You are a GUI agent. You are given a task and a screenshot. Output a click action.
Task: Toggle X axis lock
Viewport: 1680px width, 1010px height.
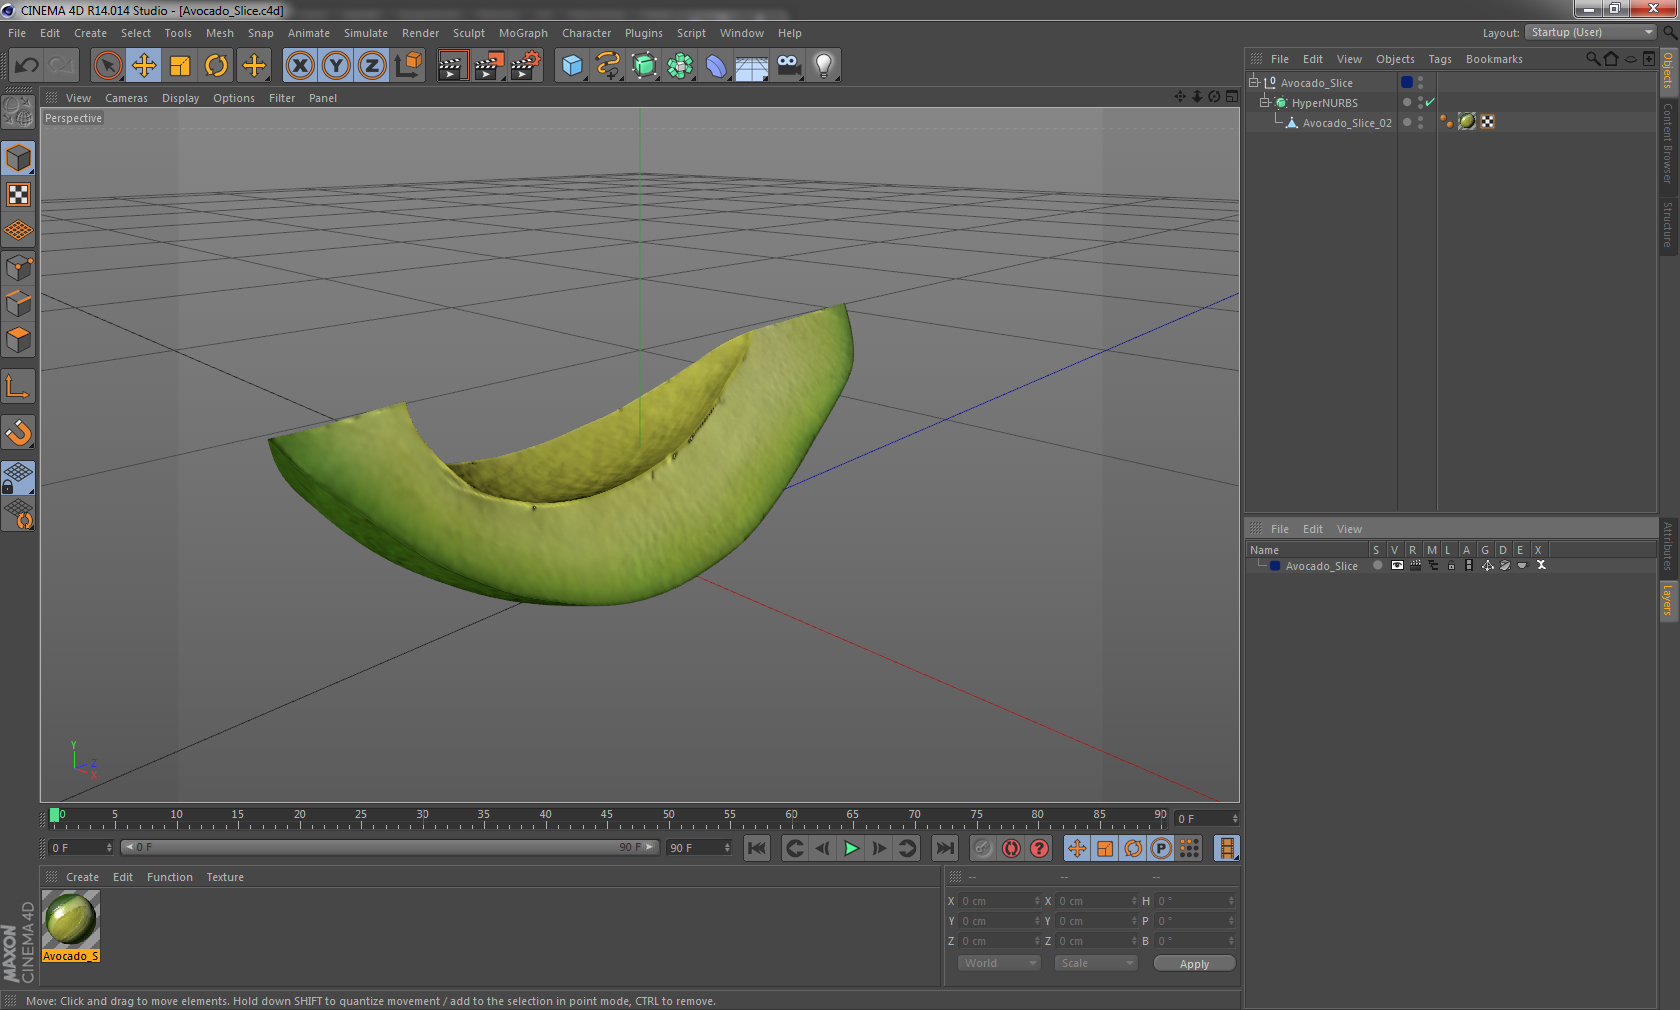pyautogui.click(x=299, y=66)
